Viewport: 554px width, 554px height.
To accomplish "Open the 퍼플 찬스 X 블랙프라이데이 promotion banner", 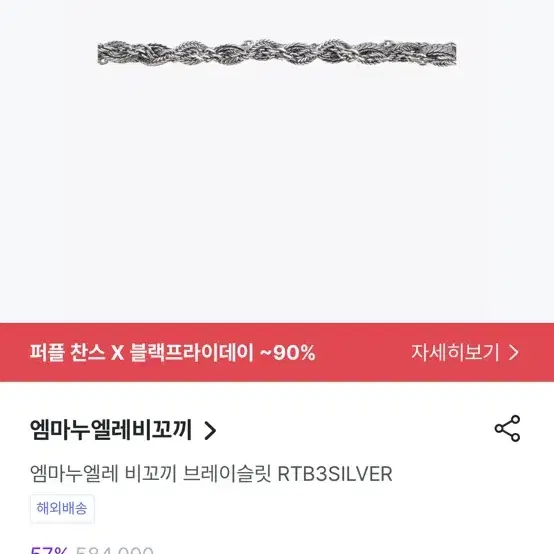I will [x=277, y=352].
